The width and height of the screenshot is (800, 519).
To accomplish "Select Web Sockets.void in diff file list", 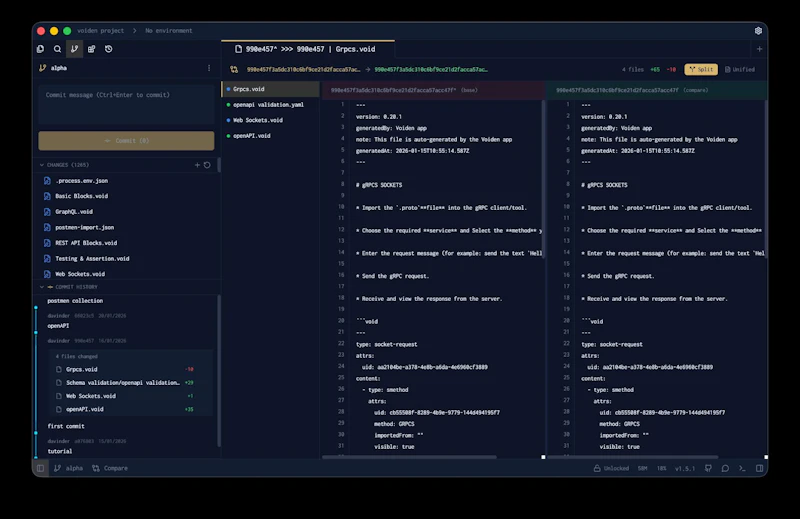I will [271, 120].
